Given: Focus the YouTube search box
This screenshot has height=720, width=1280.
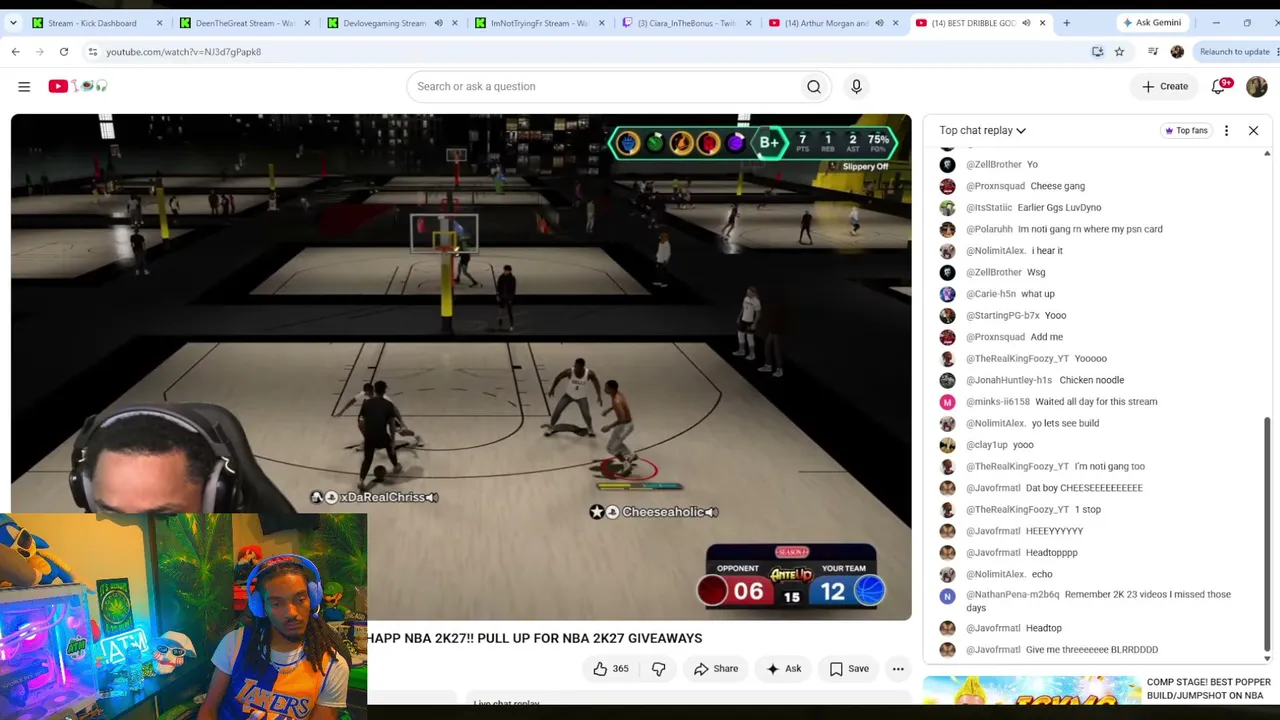Looking at the screenshot, I should point(603,86).
